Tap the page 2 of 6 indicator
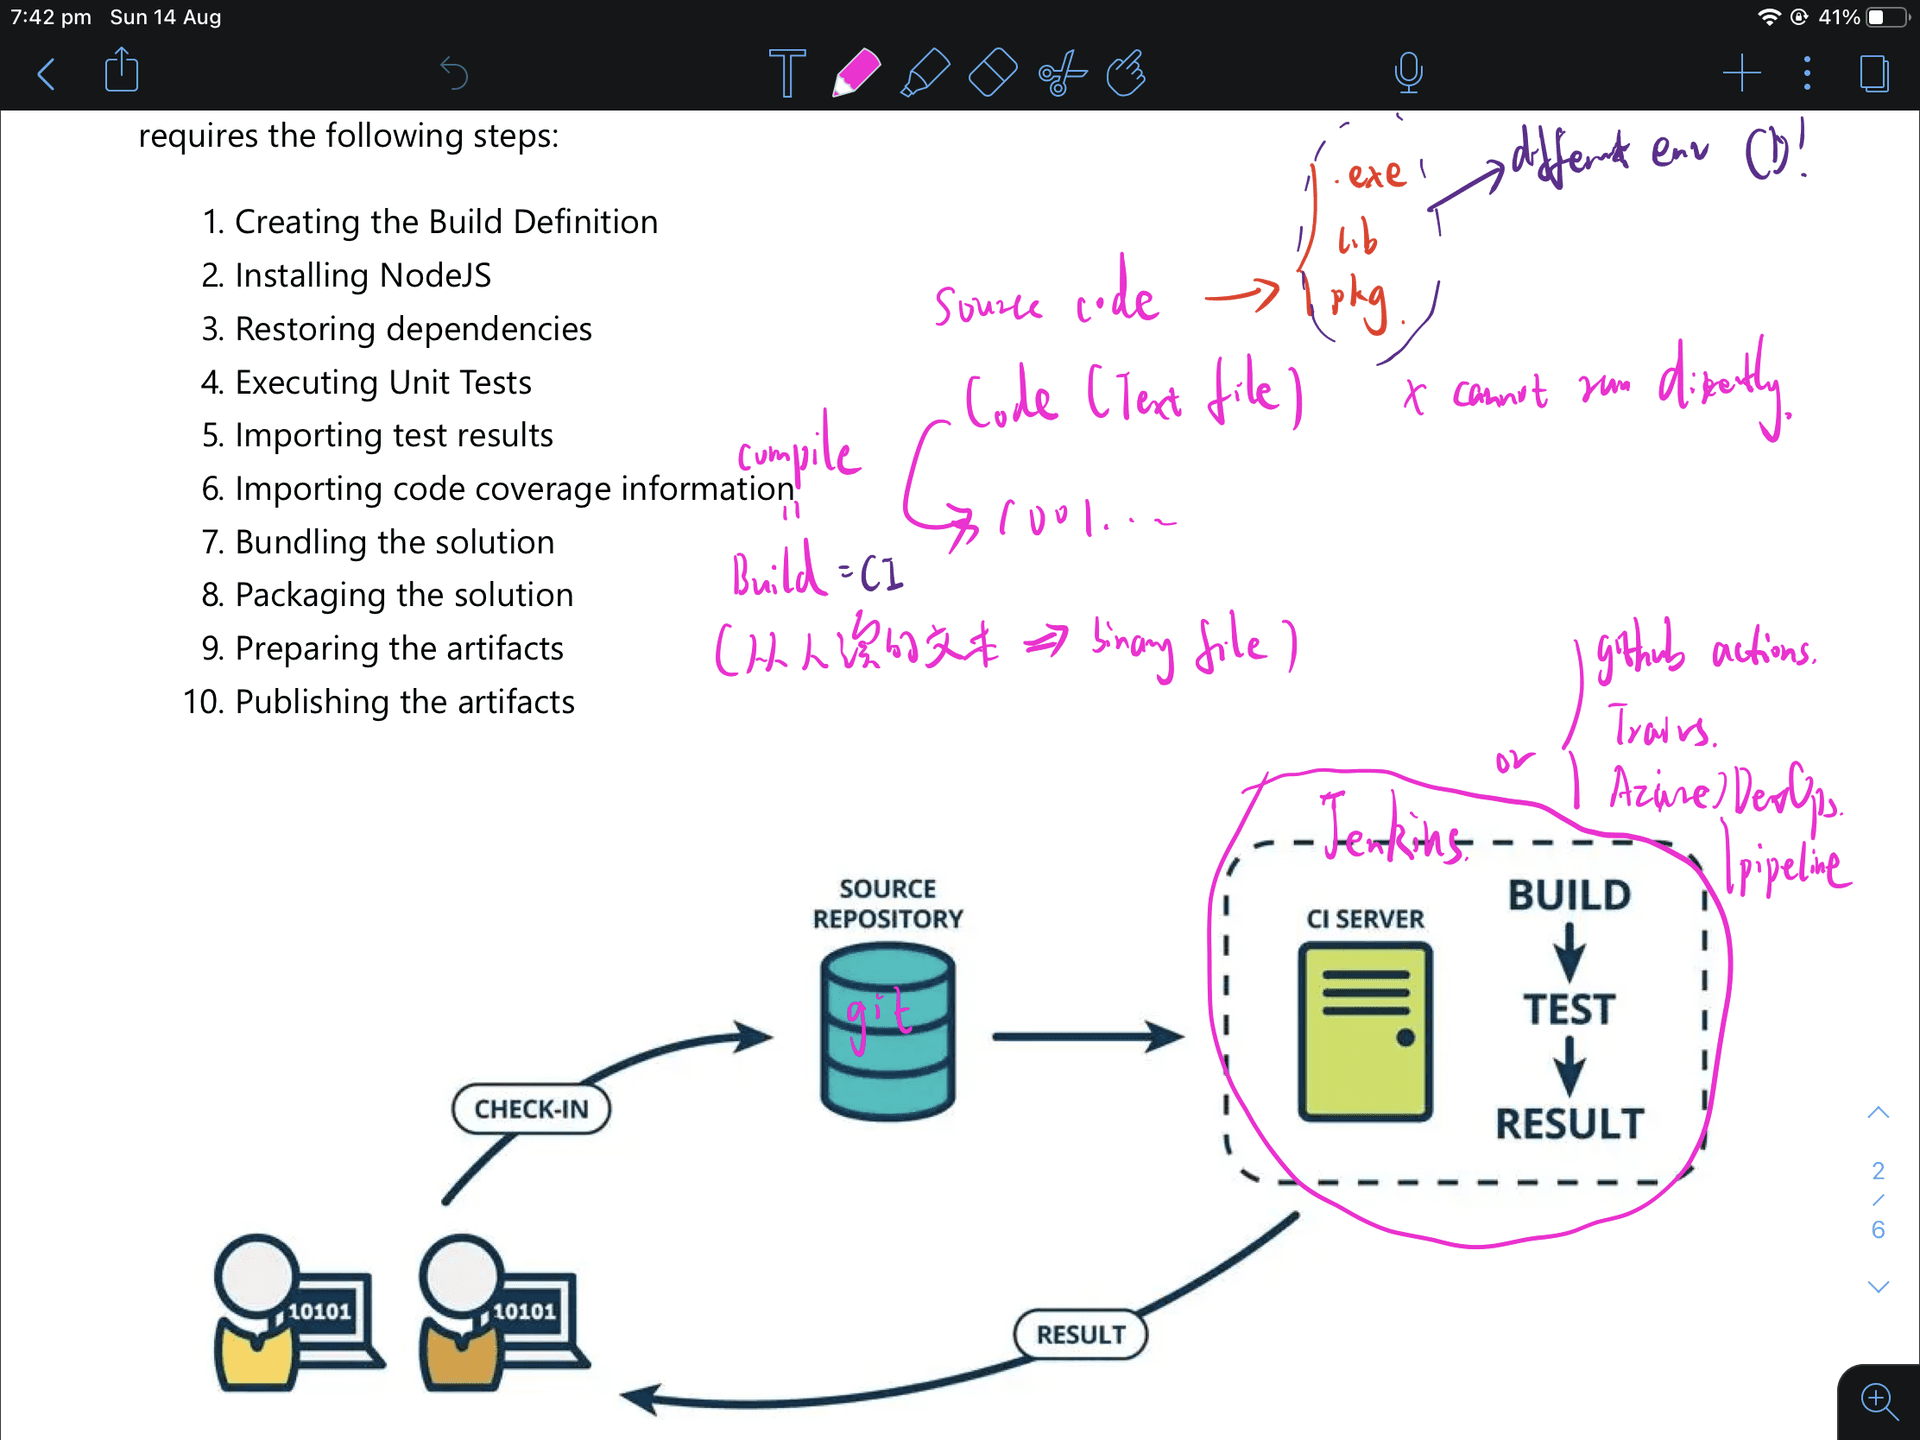The width and height of the screenshot is (1920, 1440). (1878, 1199)
